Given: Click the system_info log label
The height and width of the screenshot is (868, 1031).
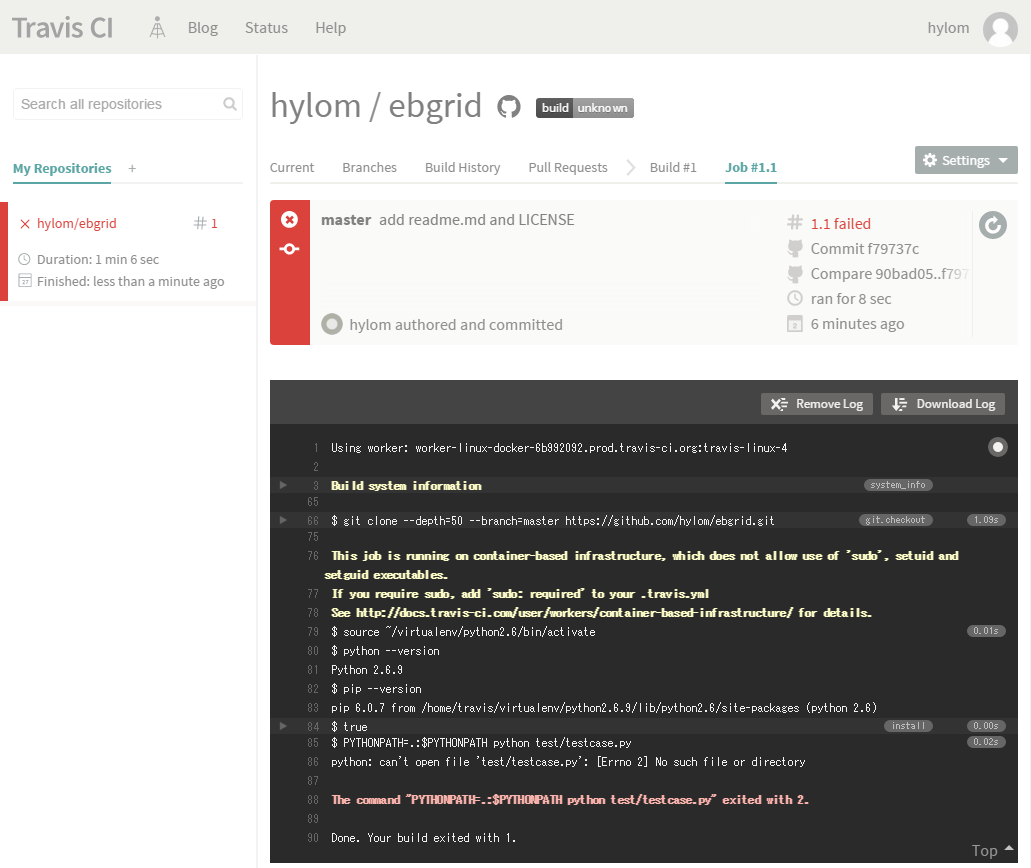Looking at the screenshot, I should tap(898, 485).
